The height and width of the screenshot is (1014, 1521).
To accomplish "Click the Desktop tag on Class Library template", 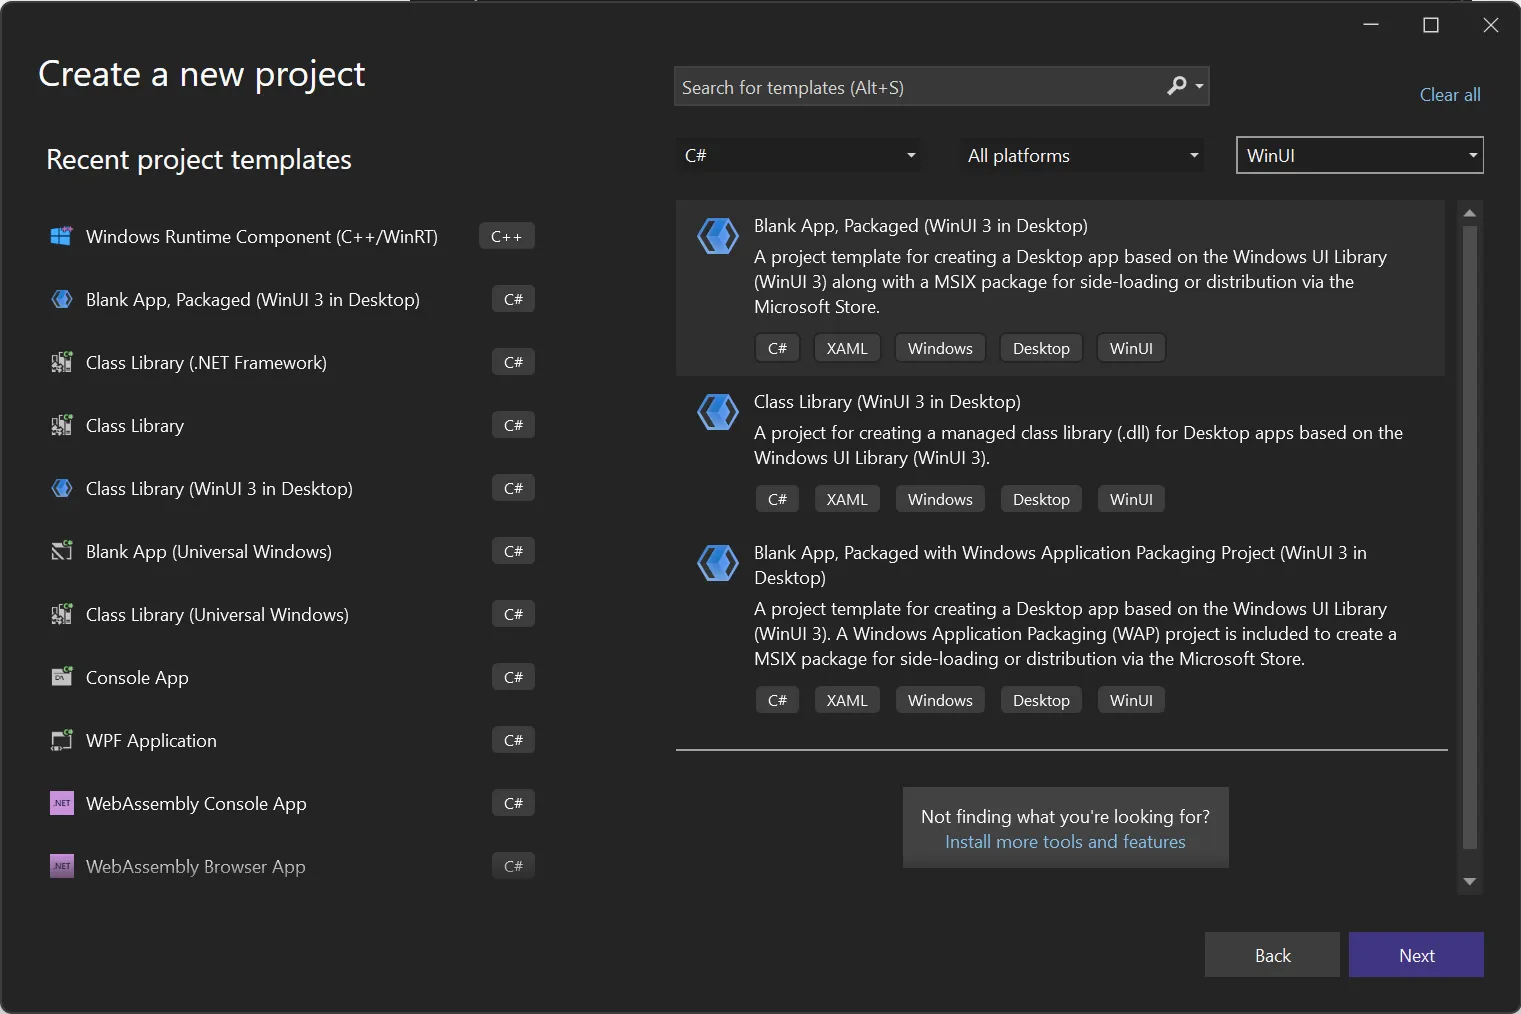I will pyautogui.click(x=1040, y=498).
